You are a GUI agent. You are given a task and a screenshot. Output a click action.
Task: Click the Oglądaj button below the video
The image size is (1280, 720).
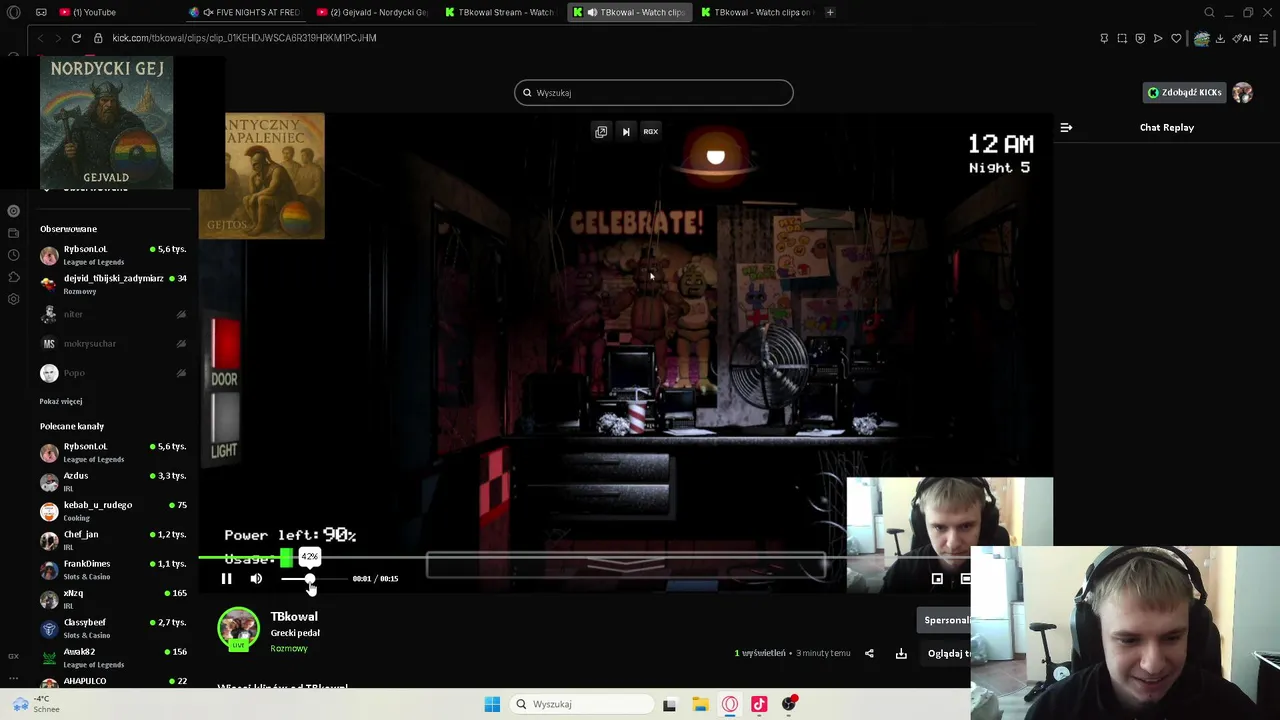click(x=948, y=654)
